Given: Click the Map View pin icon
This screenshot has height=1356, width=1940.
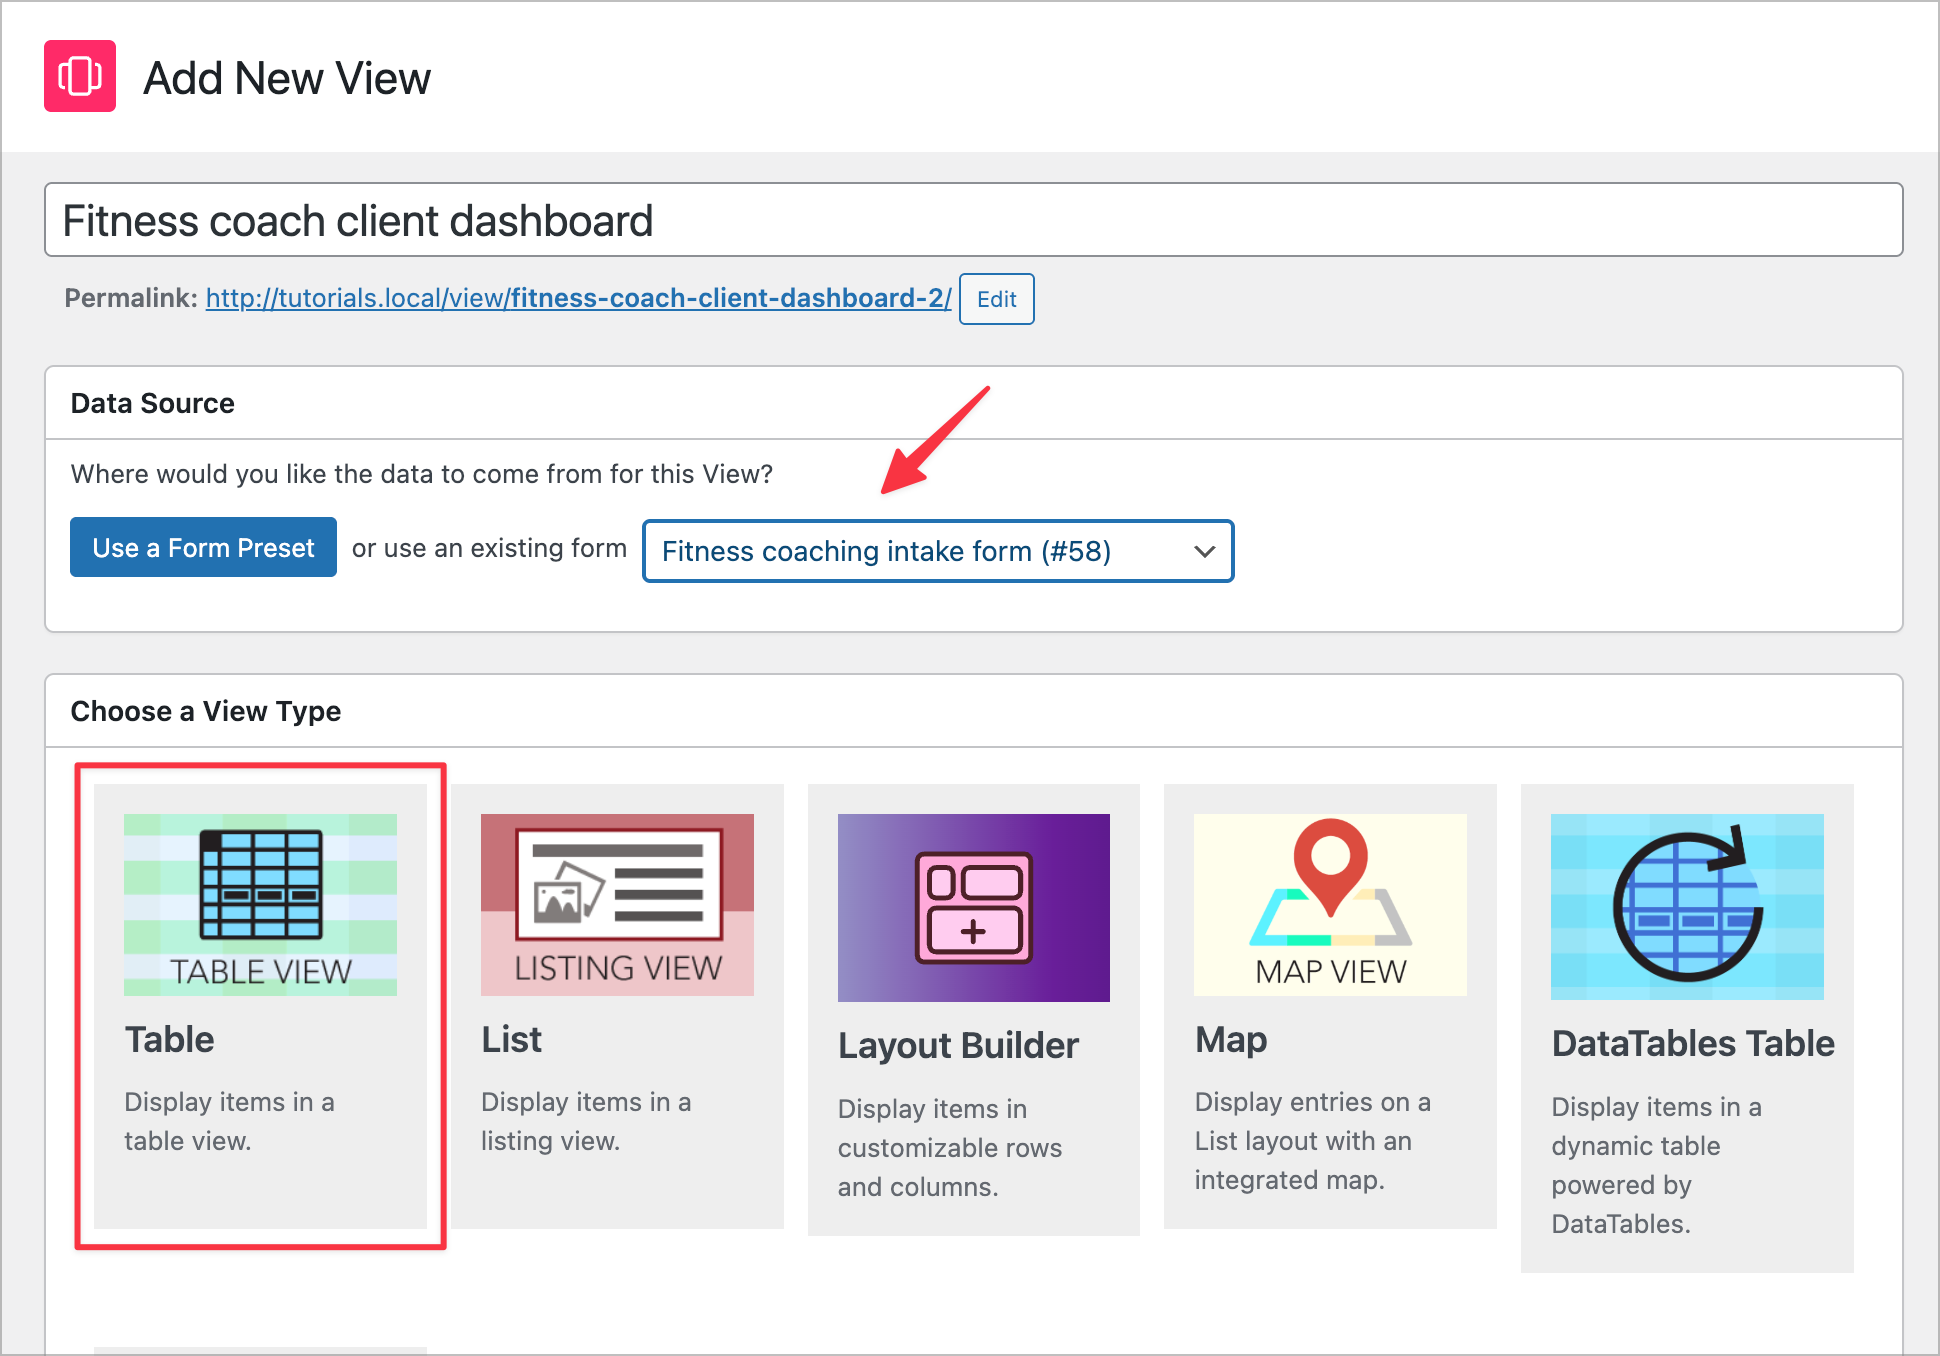Looking at the screenshot, I should tap(1330, 903).
